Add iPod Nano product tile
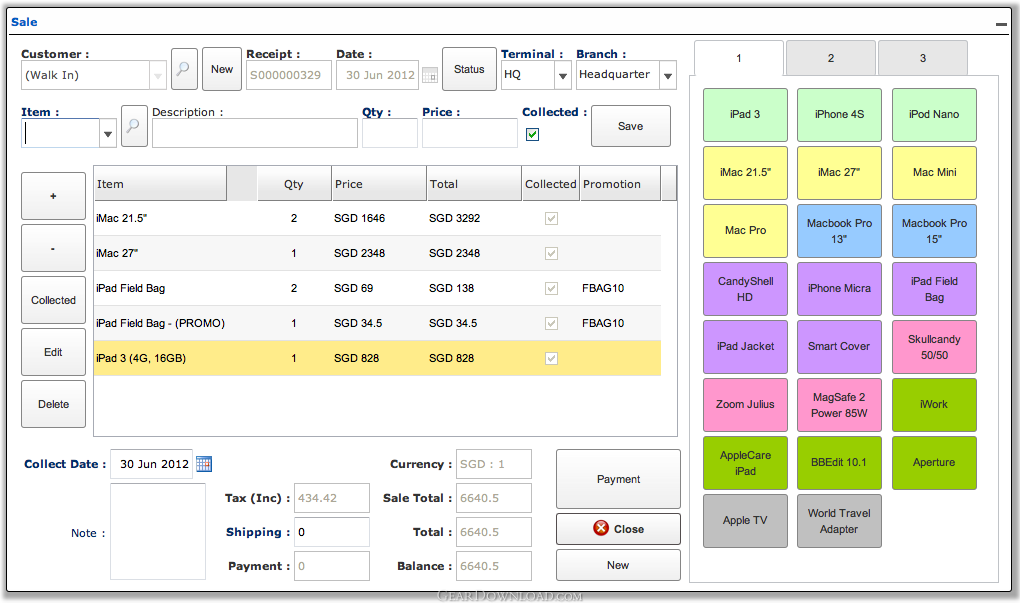Screen dimensions: 1020x604 click(934, 114)
